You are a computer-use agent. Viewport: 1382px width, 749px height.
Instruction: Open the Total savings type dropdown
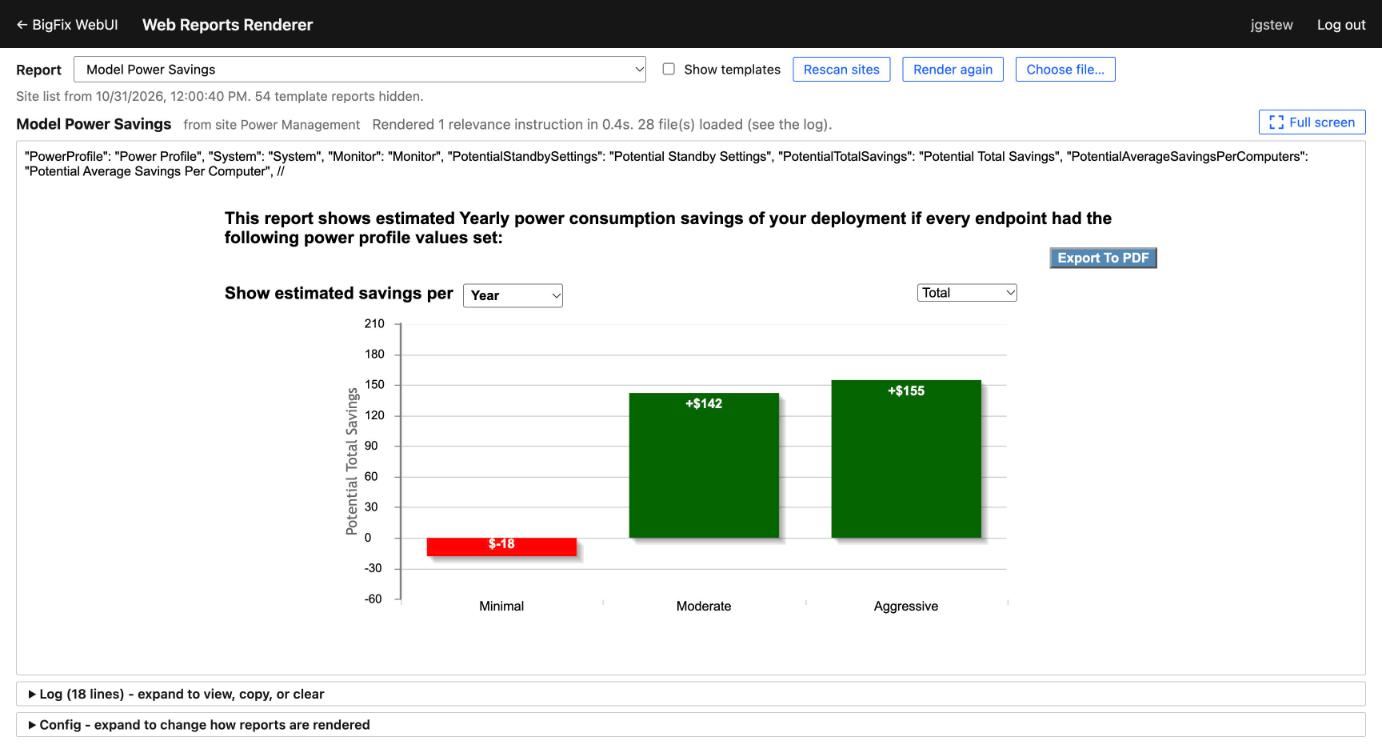pos(967,293)
